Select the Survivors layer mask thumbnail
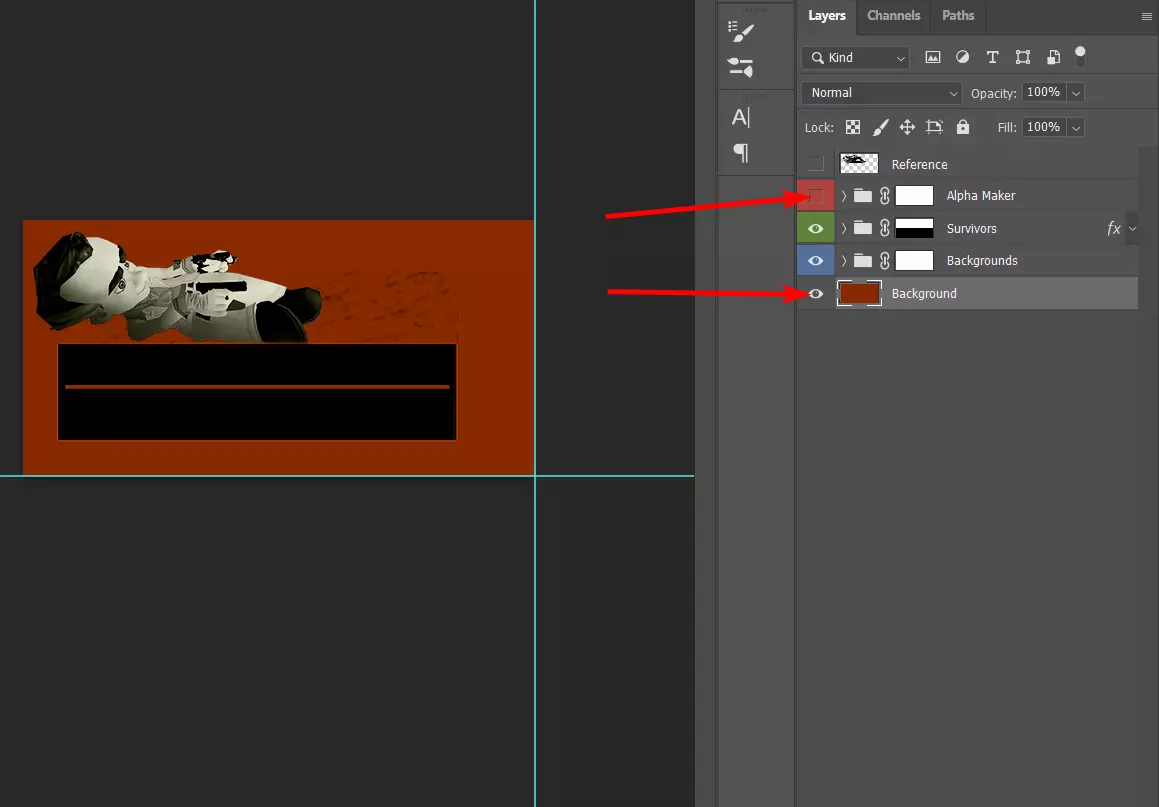Screen dimensions: 1159x807 click(x=914, y=228)
